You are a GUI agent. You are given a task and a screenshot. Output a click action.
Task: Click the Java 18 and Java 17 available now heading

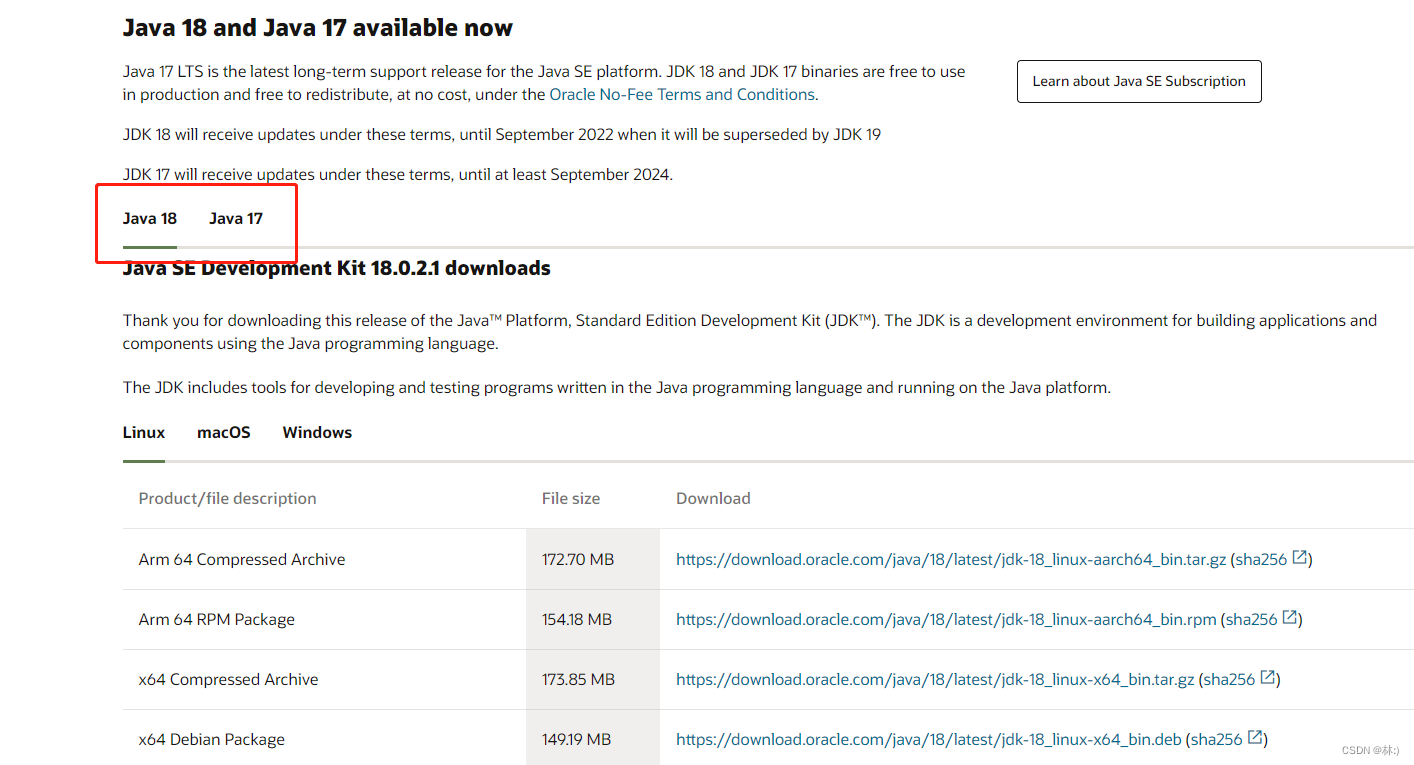click(x=318, y=27)
